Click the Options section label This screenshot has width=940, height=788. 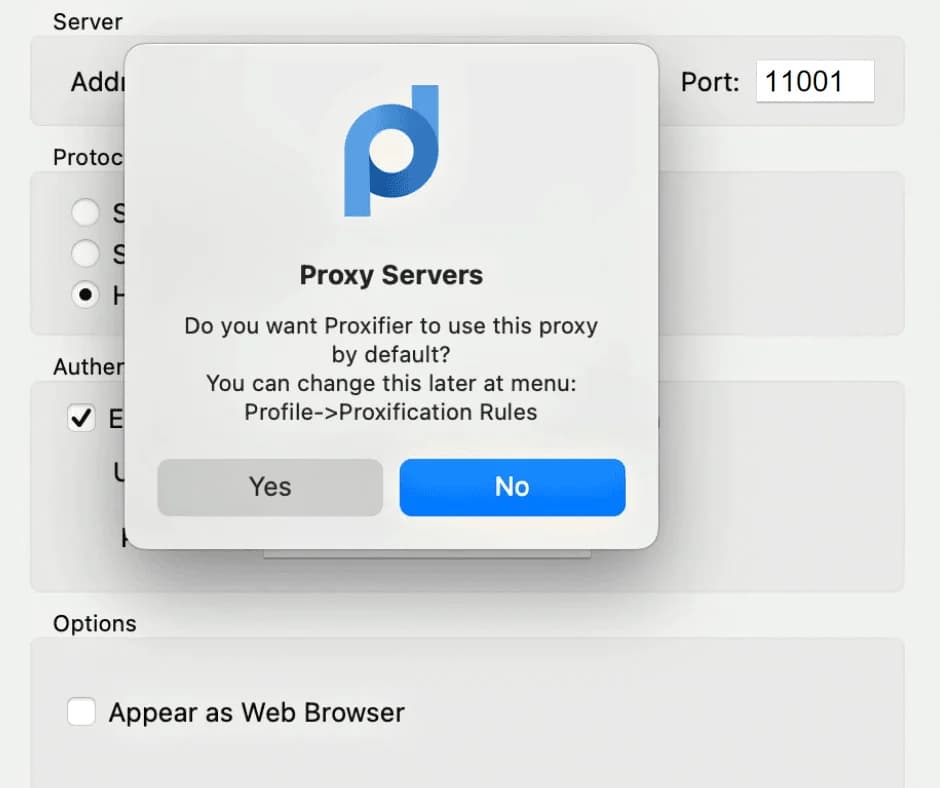[94, 623]
